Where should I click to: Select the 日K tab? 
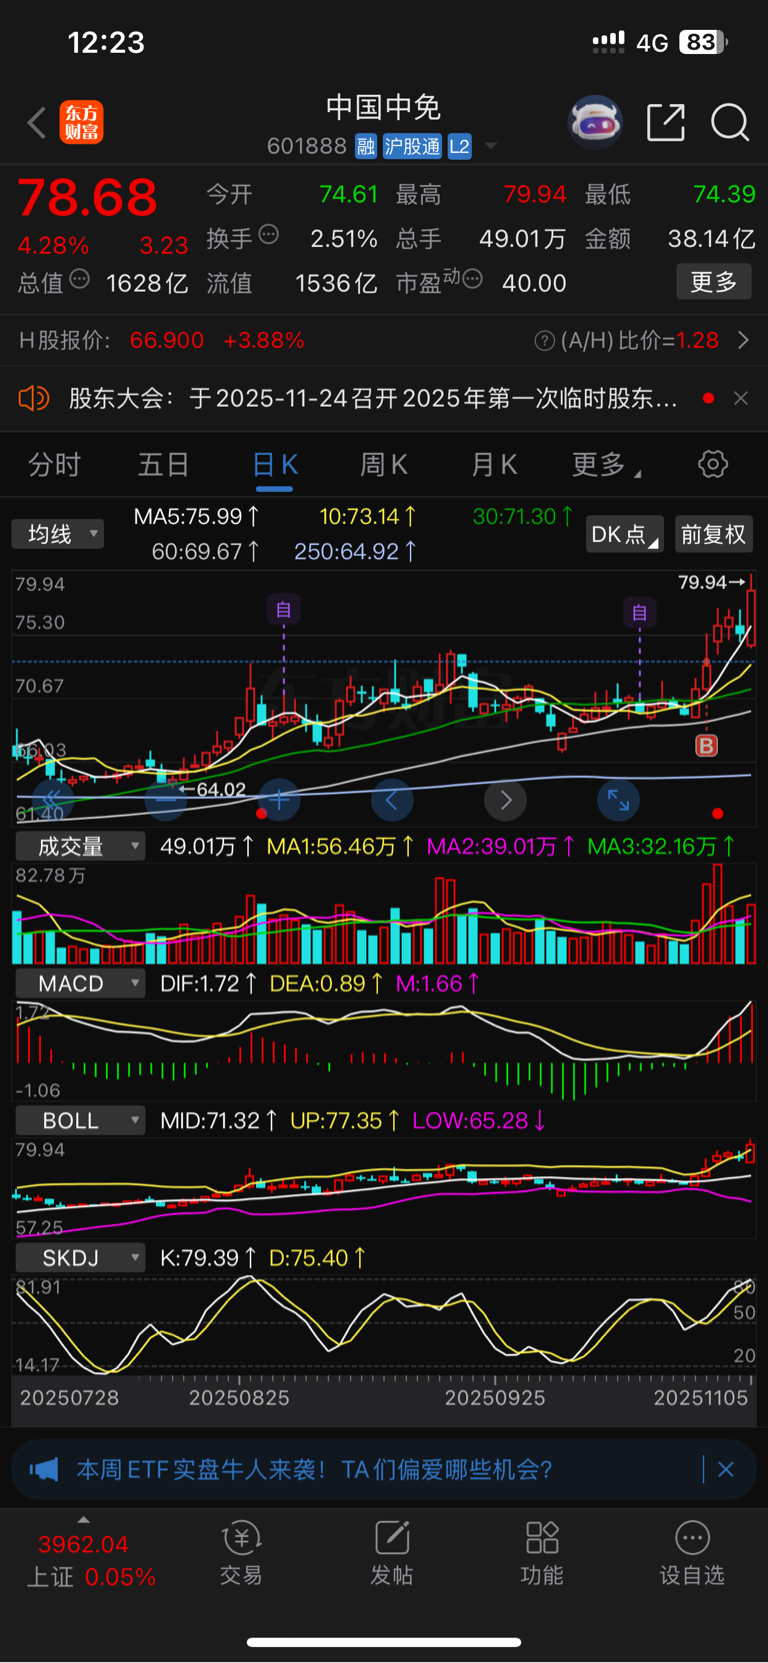point(275,465)
